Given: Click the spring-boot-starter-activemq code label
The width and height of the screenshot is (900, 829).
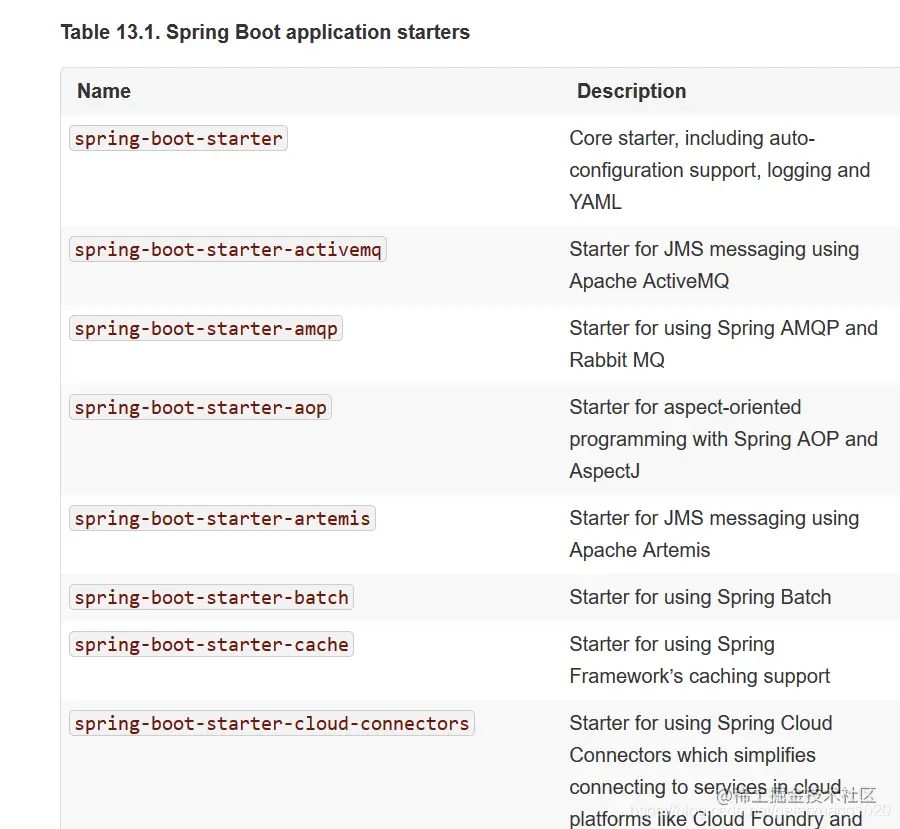Looking at the screenshot, I should (x=227, y=250).
